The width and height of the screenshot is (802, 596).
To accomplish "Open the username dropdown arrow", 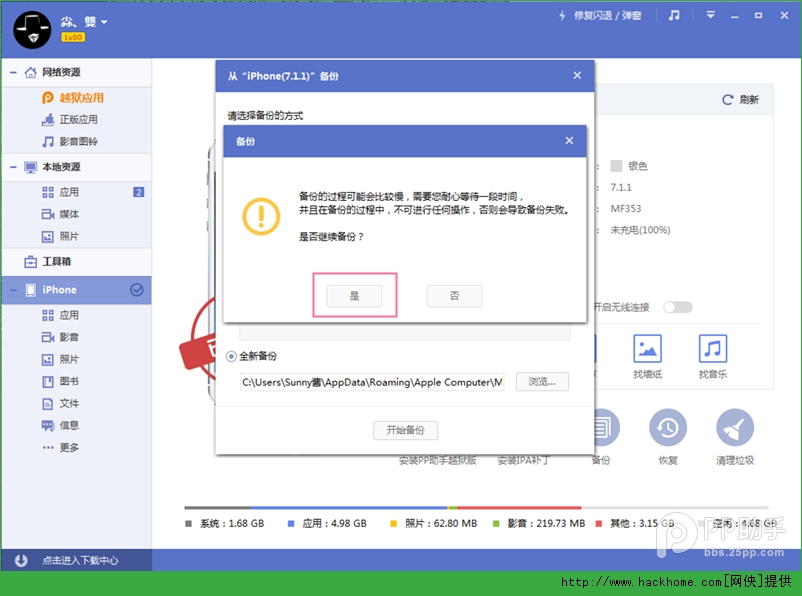I will (x=104, y=22).
